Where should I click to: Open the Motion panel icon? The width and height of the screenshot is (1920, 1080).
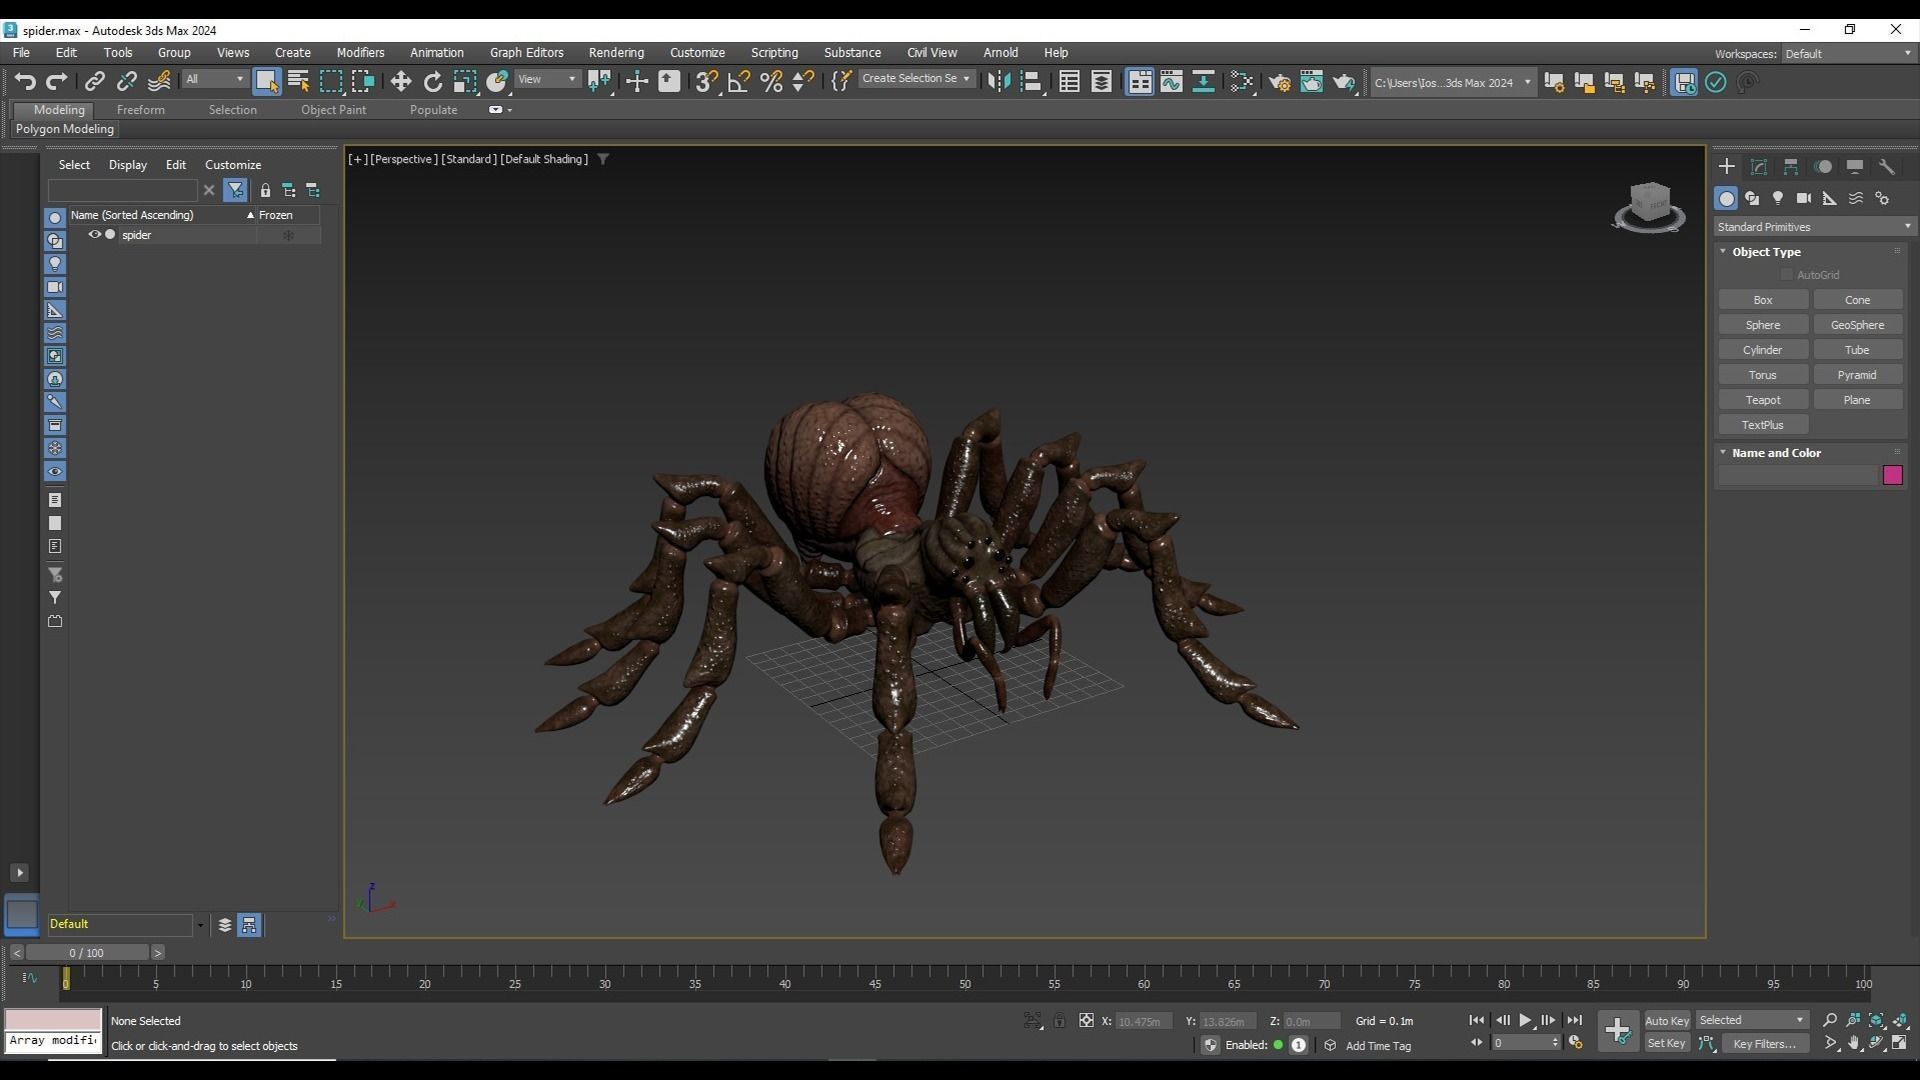(1823, 167)
